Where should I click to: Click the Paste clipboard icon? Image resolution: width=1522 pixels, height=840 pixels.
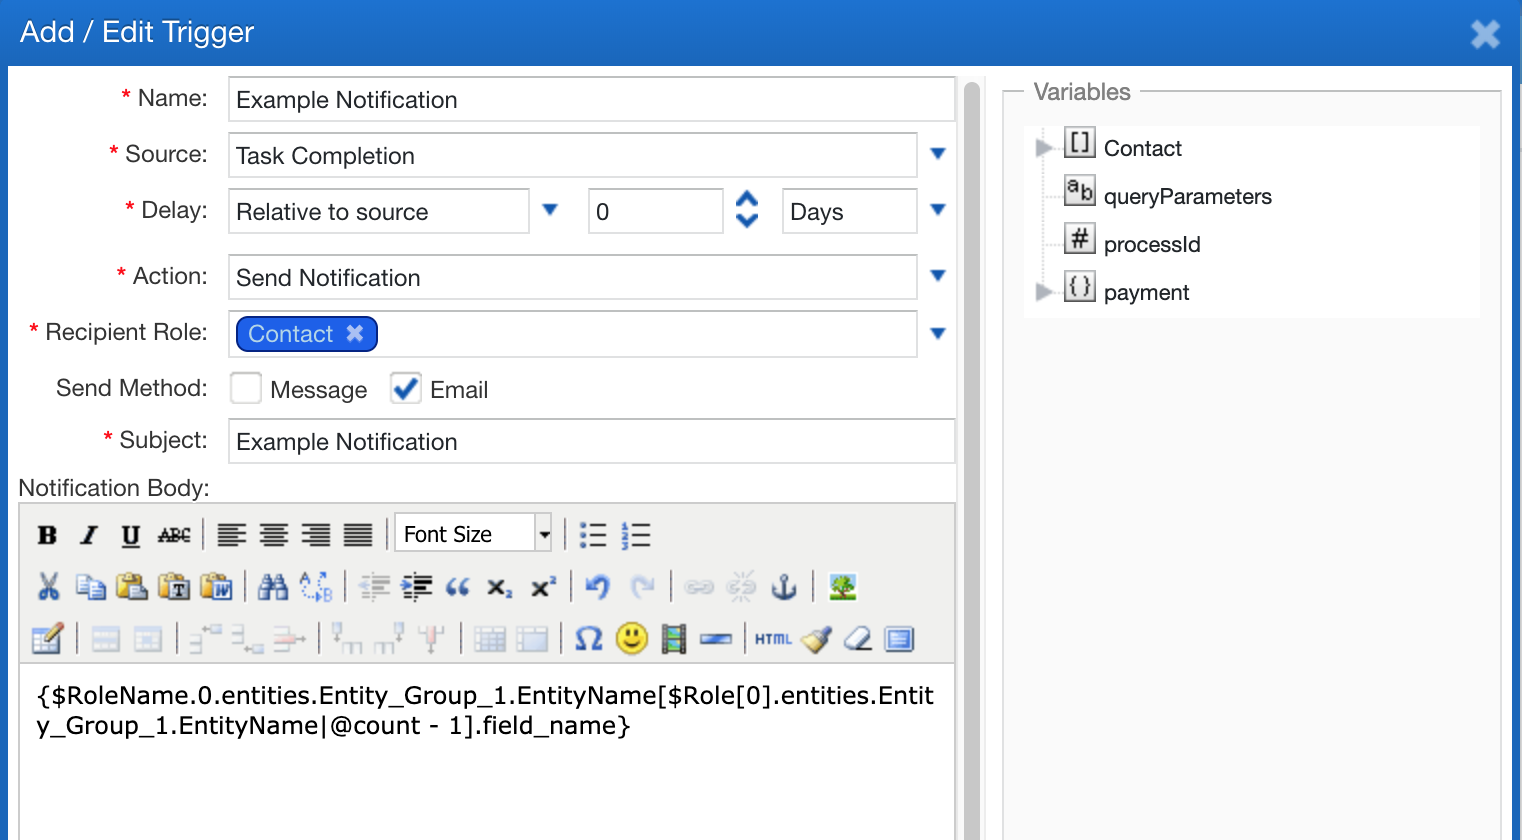pyautogui.click(x=132, y=587)
